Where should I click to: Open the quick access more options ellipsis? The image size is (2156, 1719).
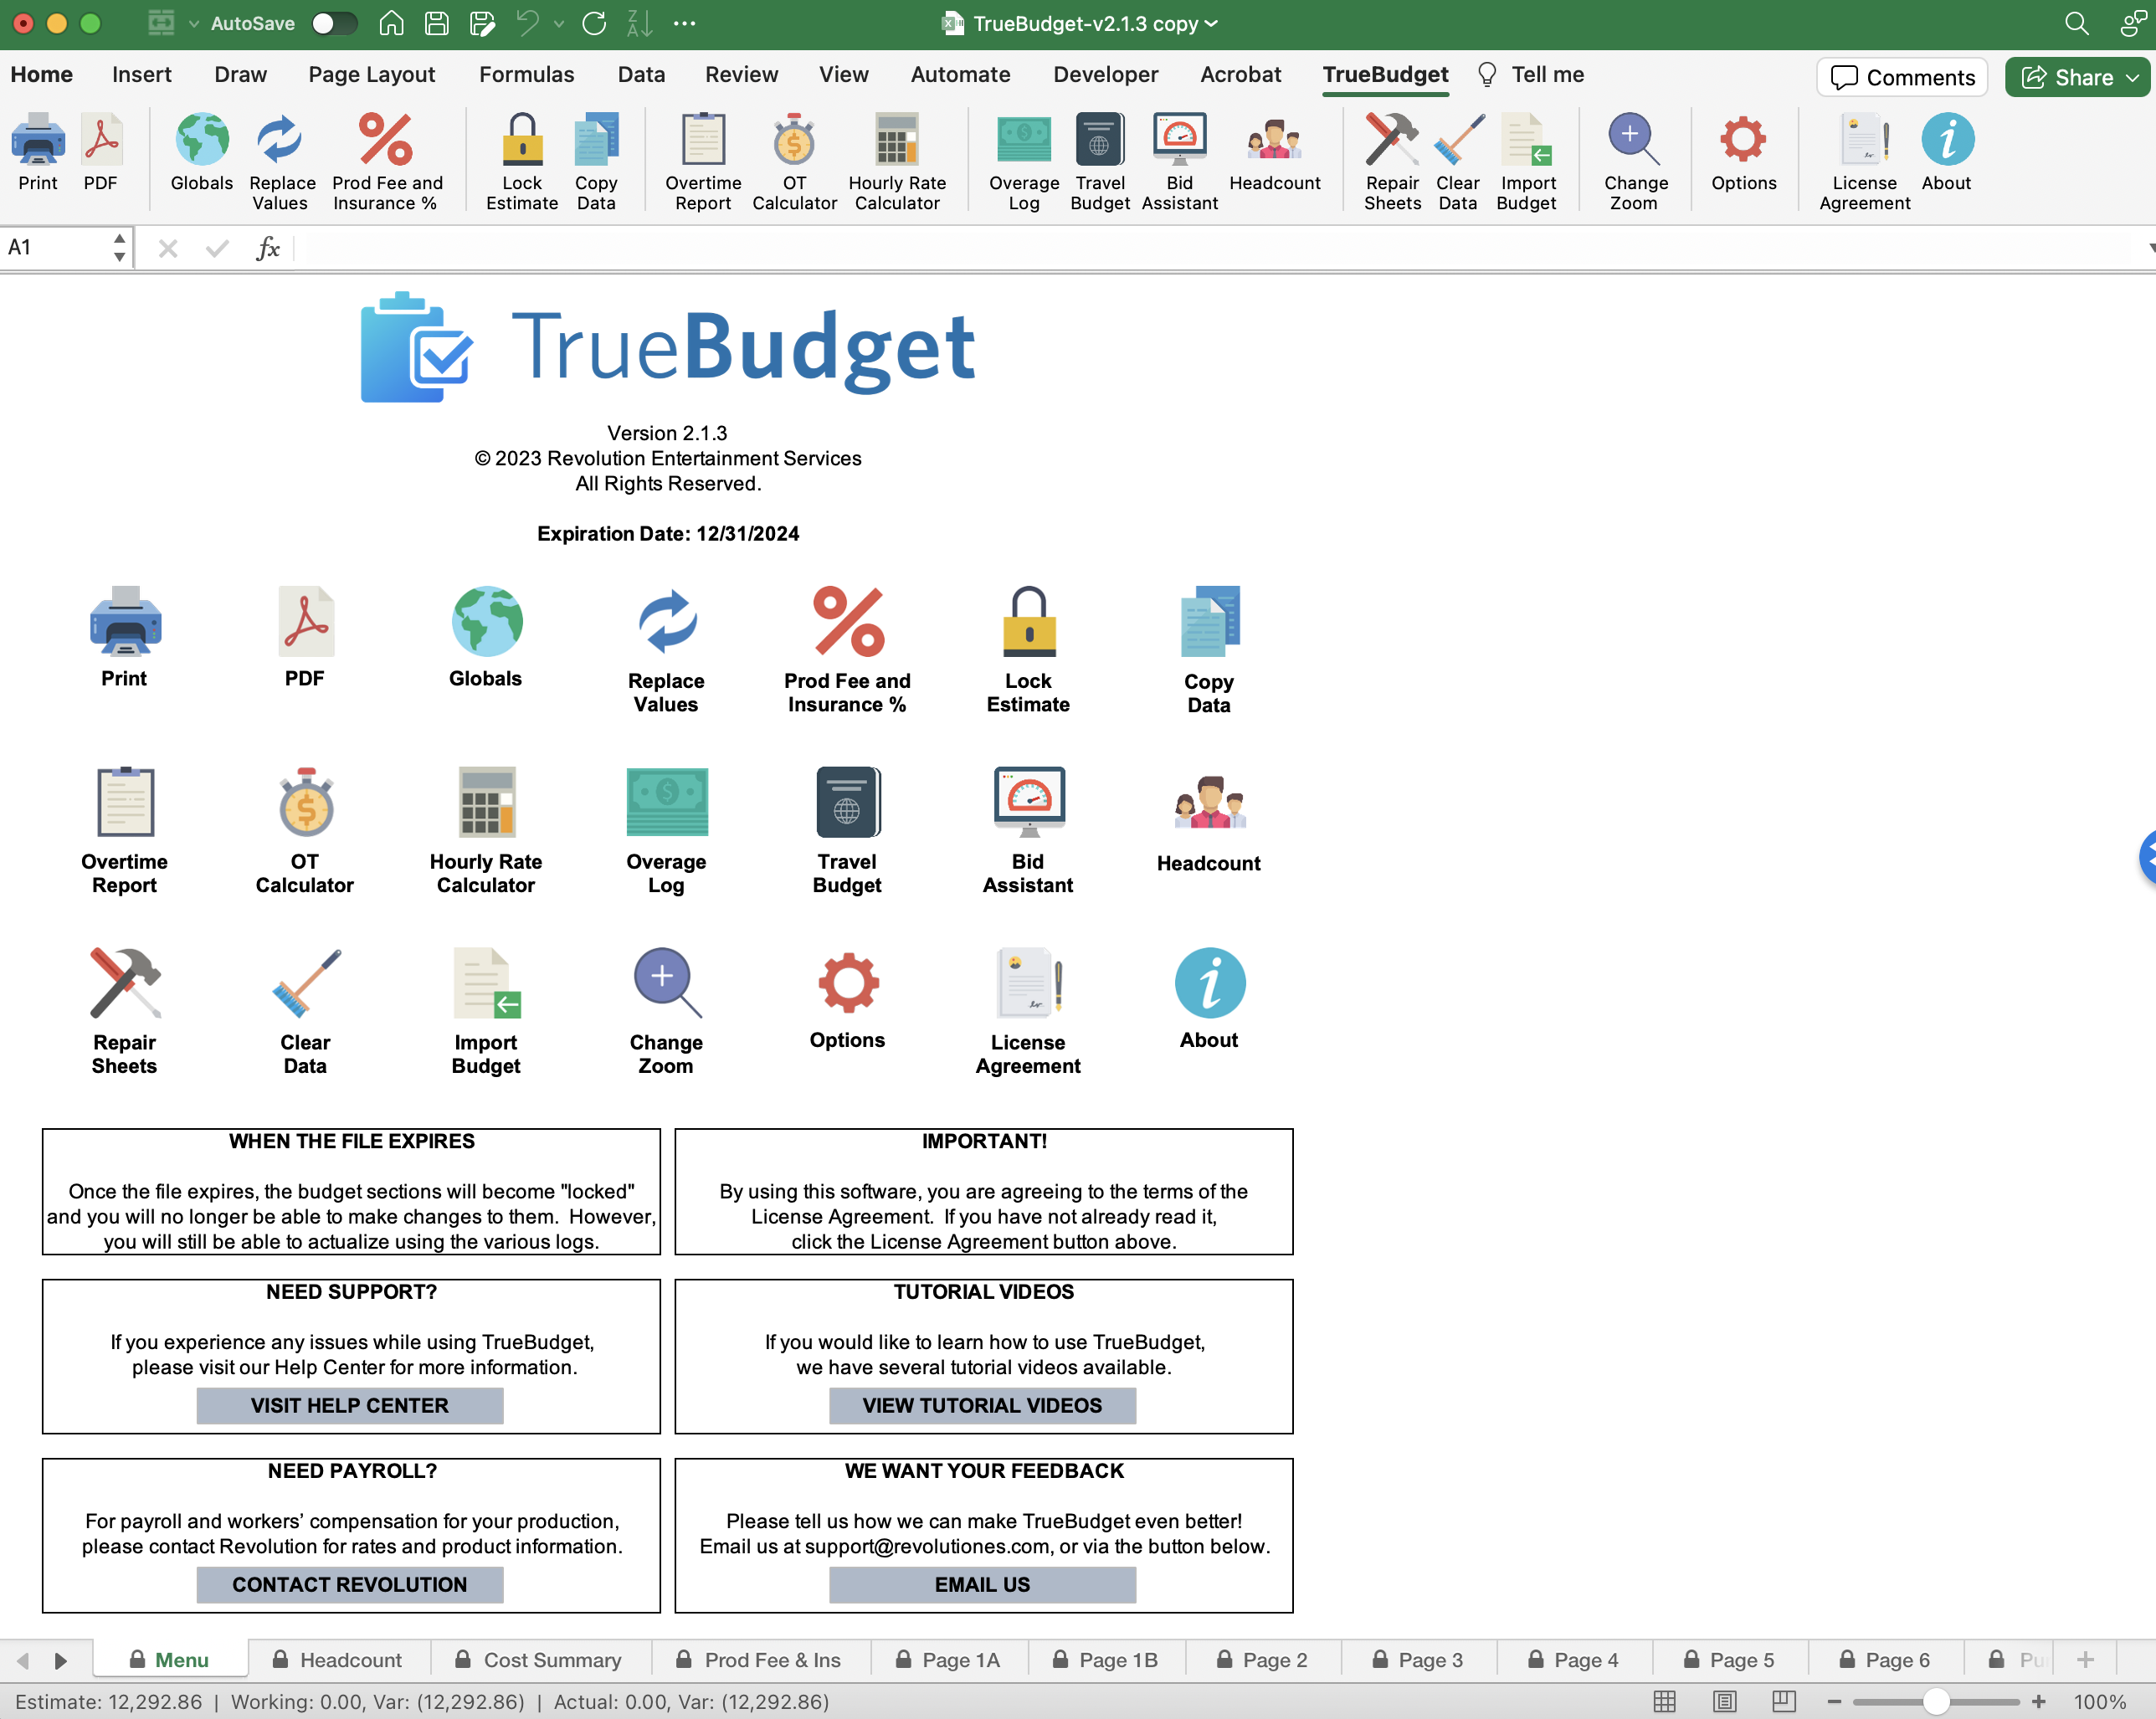(x=685, y=24)
